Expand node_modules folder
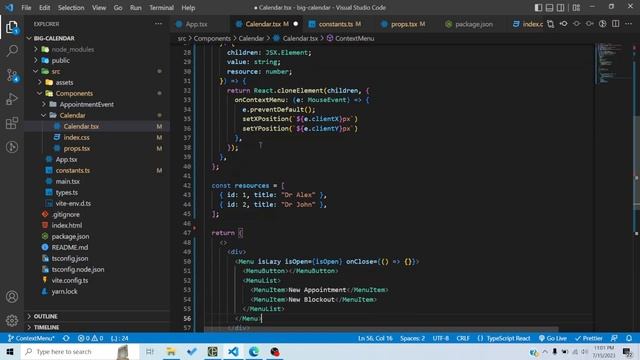640x360 pixels. coord(73,49)
